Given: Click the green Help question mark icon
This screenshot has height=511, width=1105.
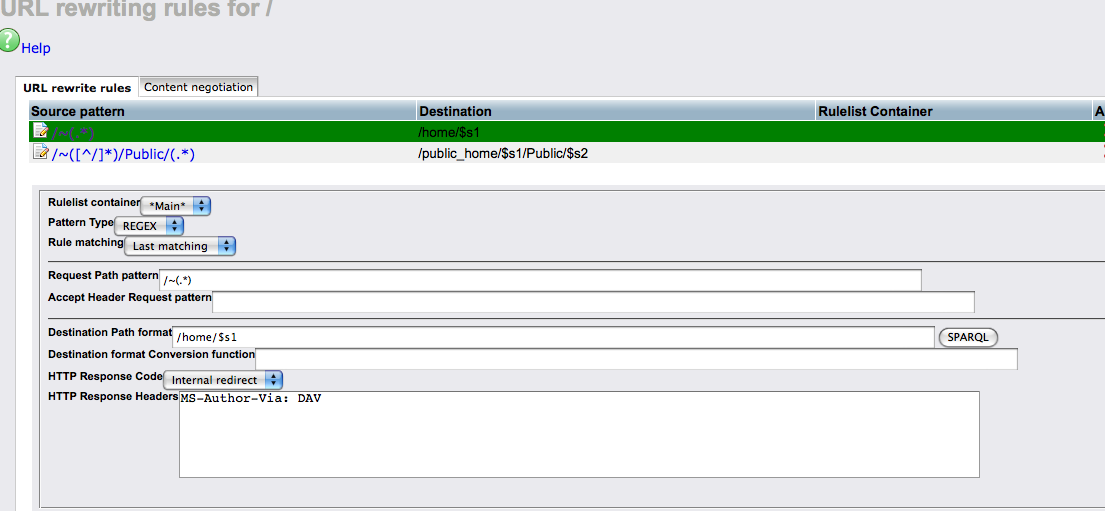Looking at the screenshot, I should point(10,41).
